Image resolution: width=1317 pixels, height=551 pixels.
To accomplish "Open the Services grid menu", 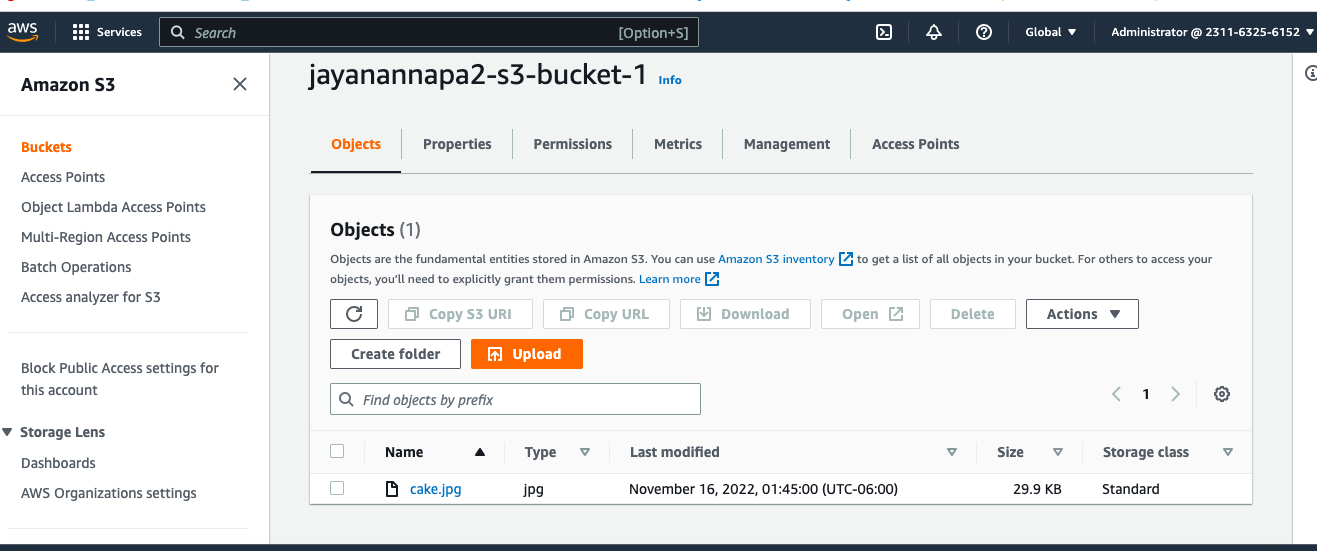I will point(107,32).
